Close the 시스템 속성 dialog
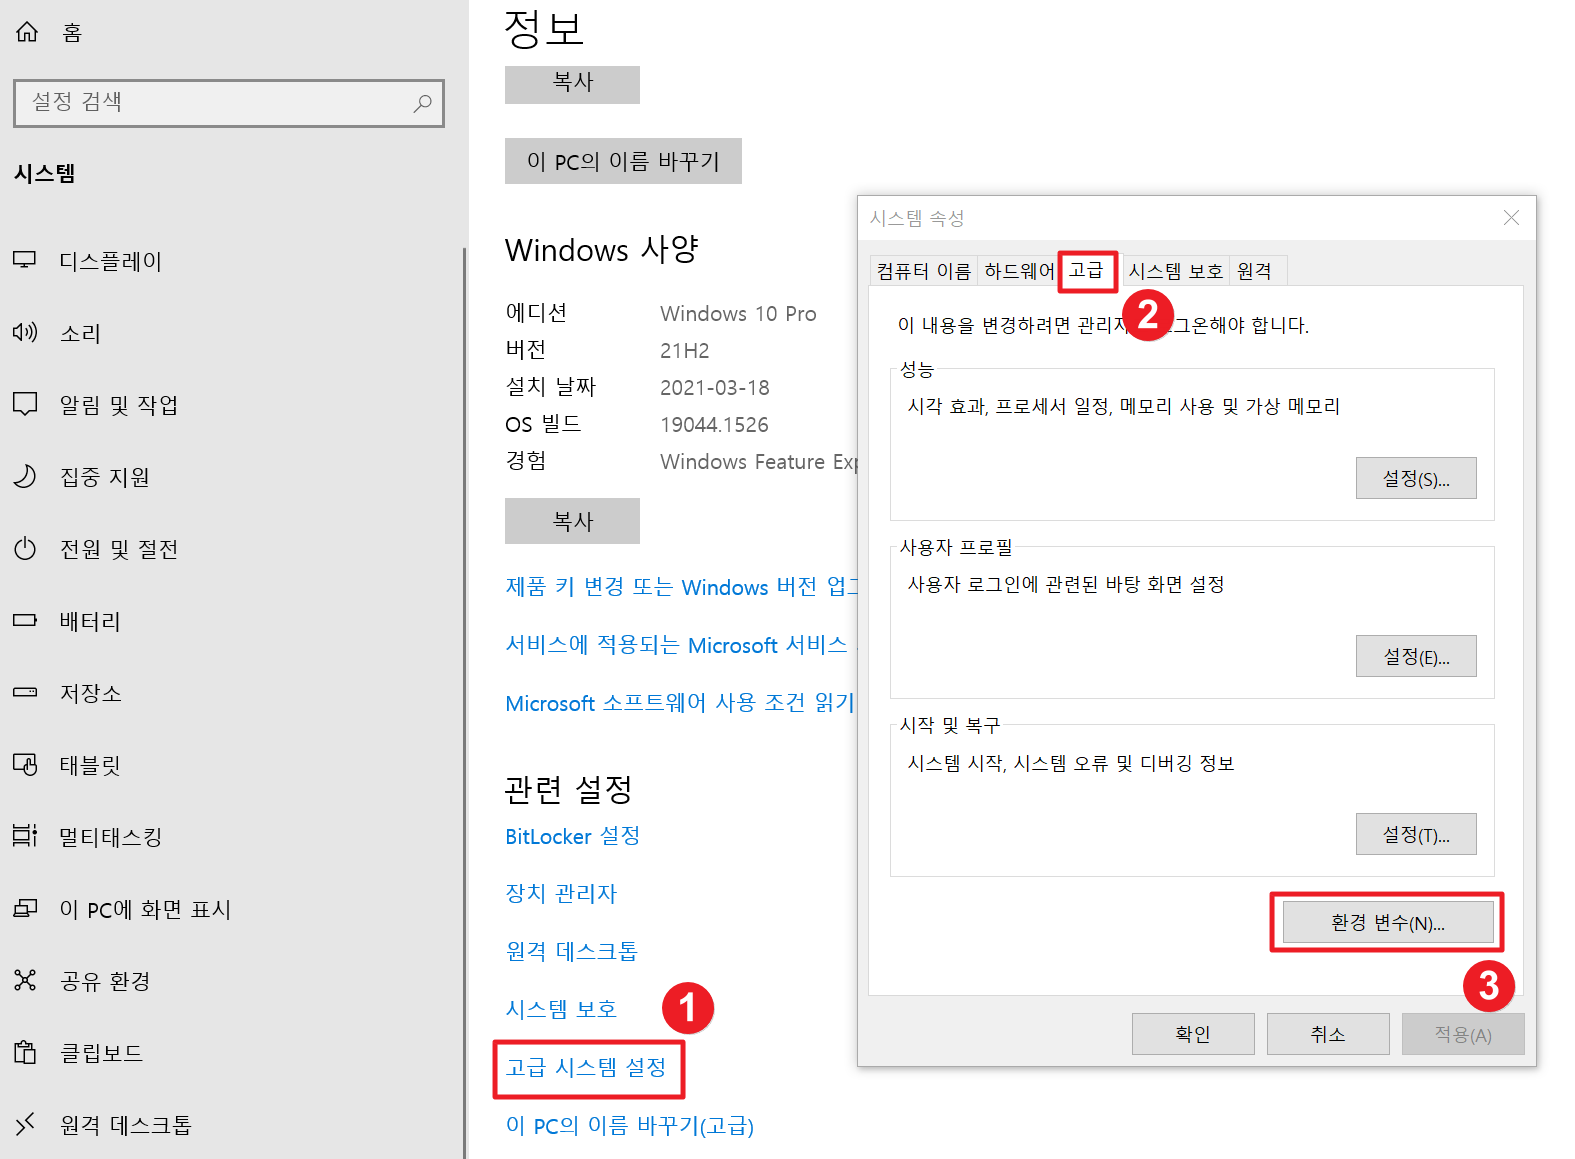 point(1511,218)
